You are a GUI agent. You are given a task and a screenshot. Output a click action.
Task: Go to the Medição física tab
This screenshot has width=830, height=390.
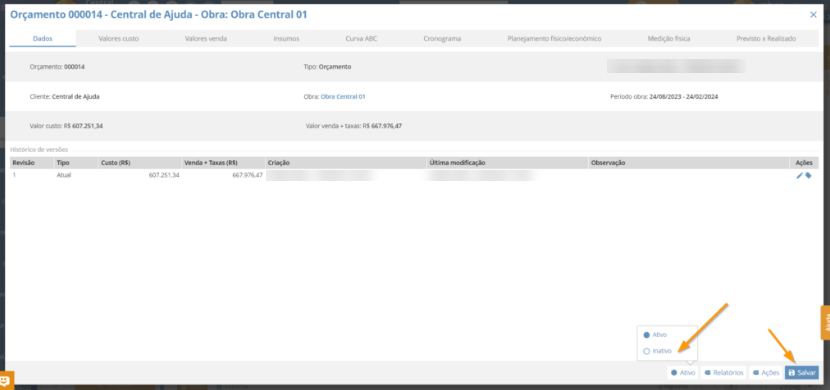pyautogui.click(x=669, y=39)
